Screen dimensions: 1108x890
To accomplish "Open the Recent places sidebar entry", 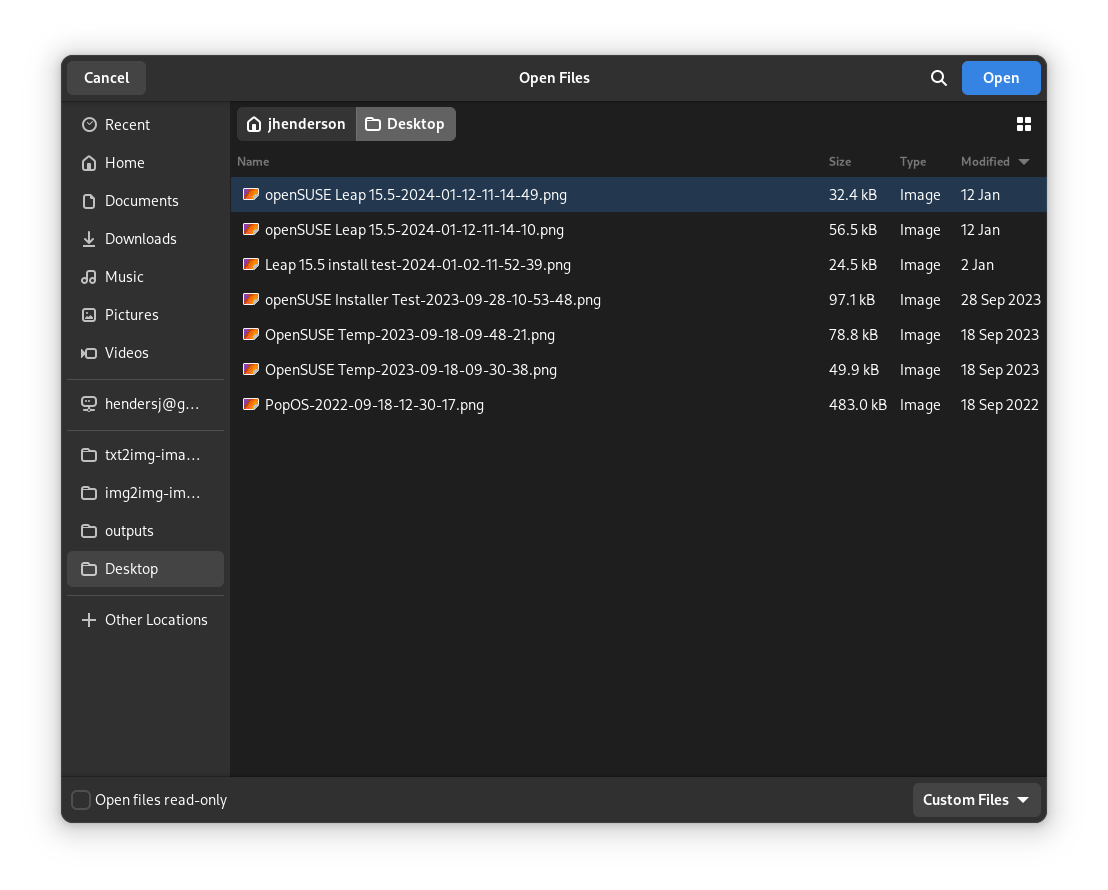I will (x=126, y=124).
